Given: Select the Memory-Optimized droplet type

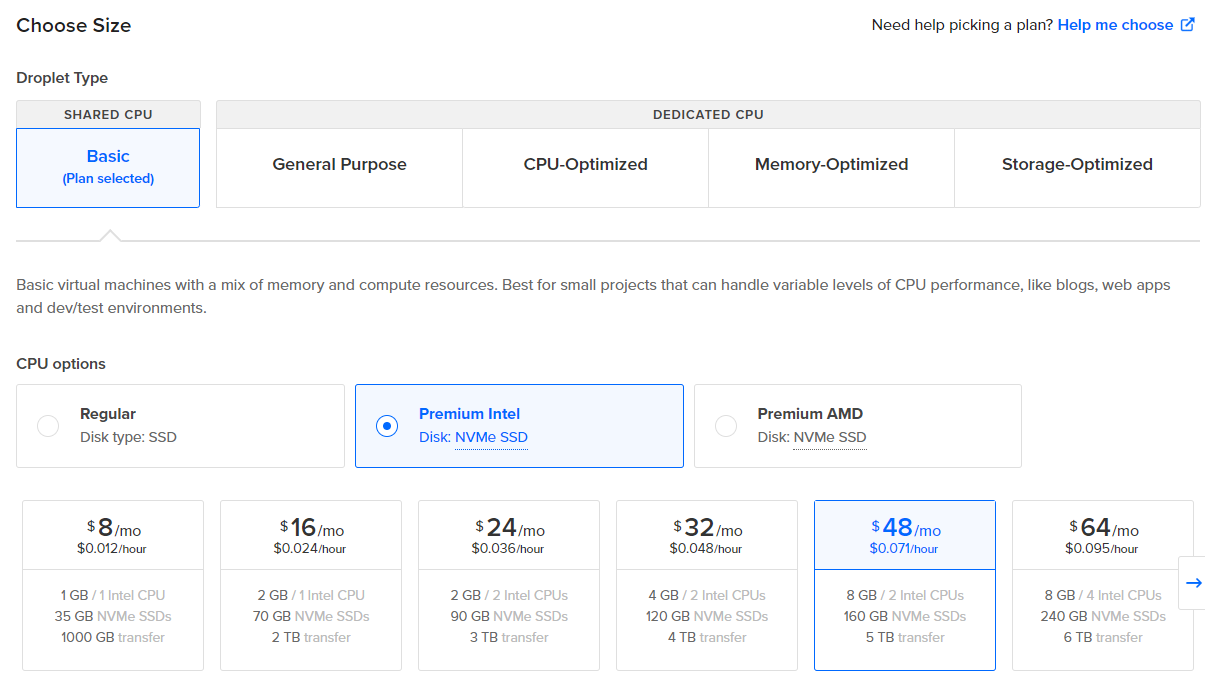Looking at the screenshot, I should click(x=831, y=163).
